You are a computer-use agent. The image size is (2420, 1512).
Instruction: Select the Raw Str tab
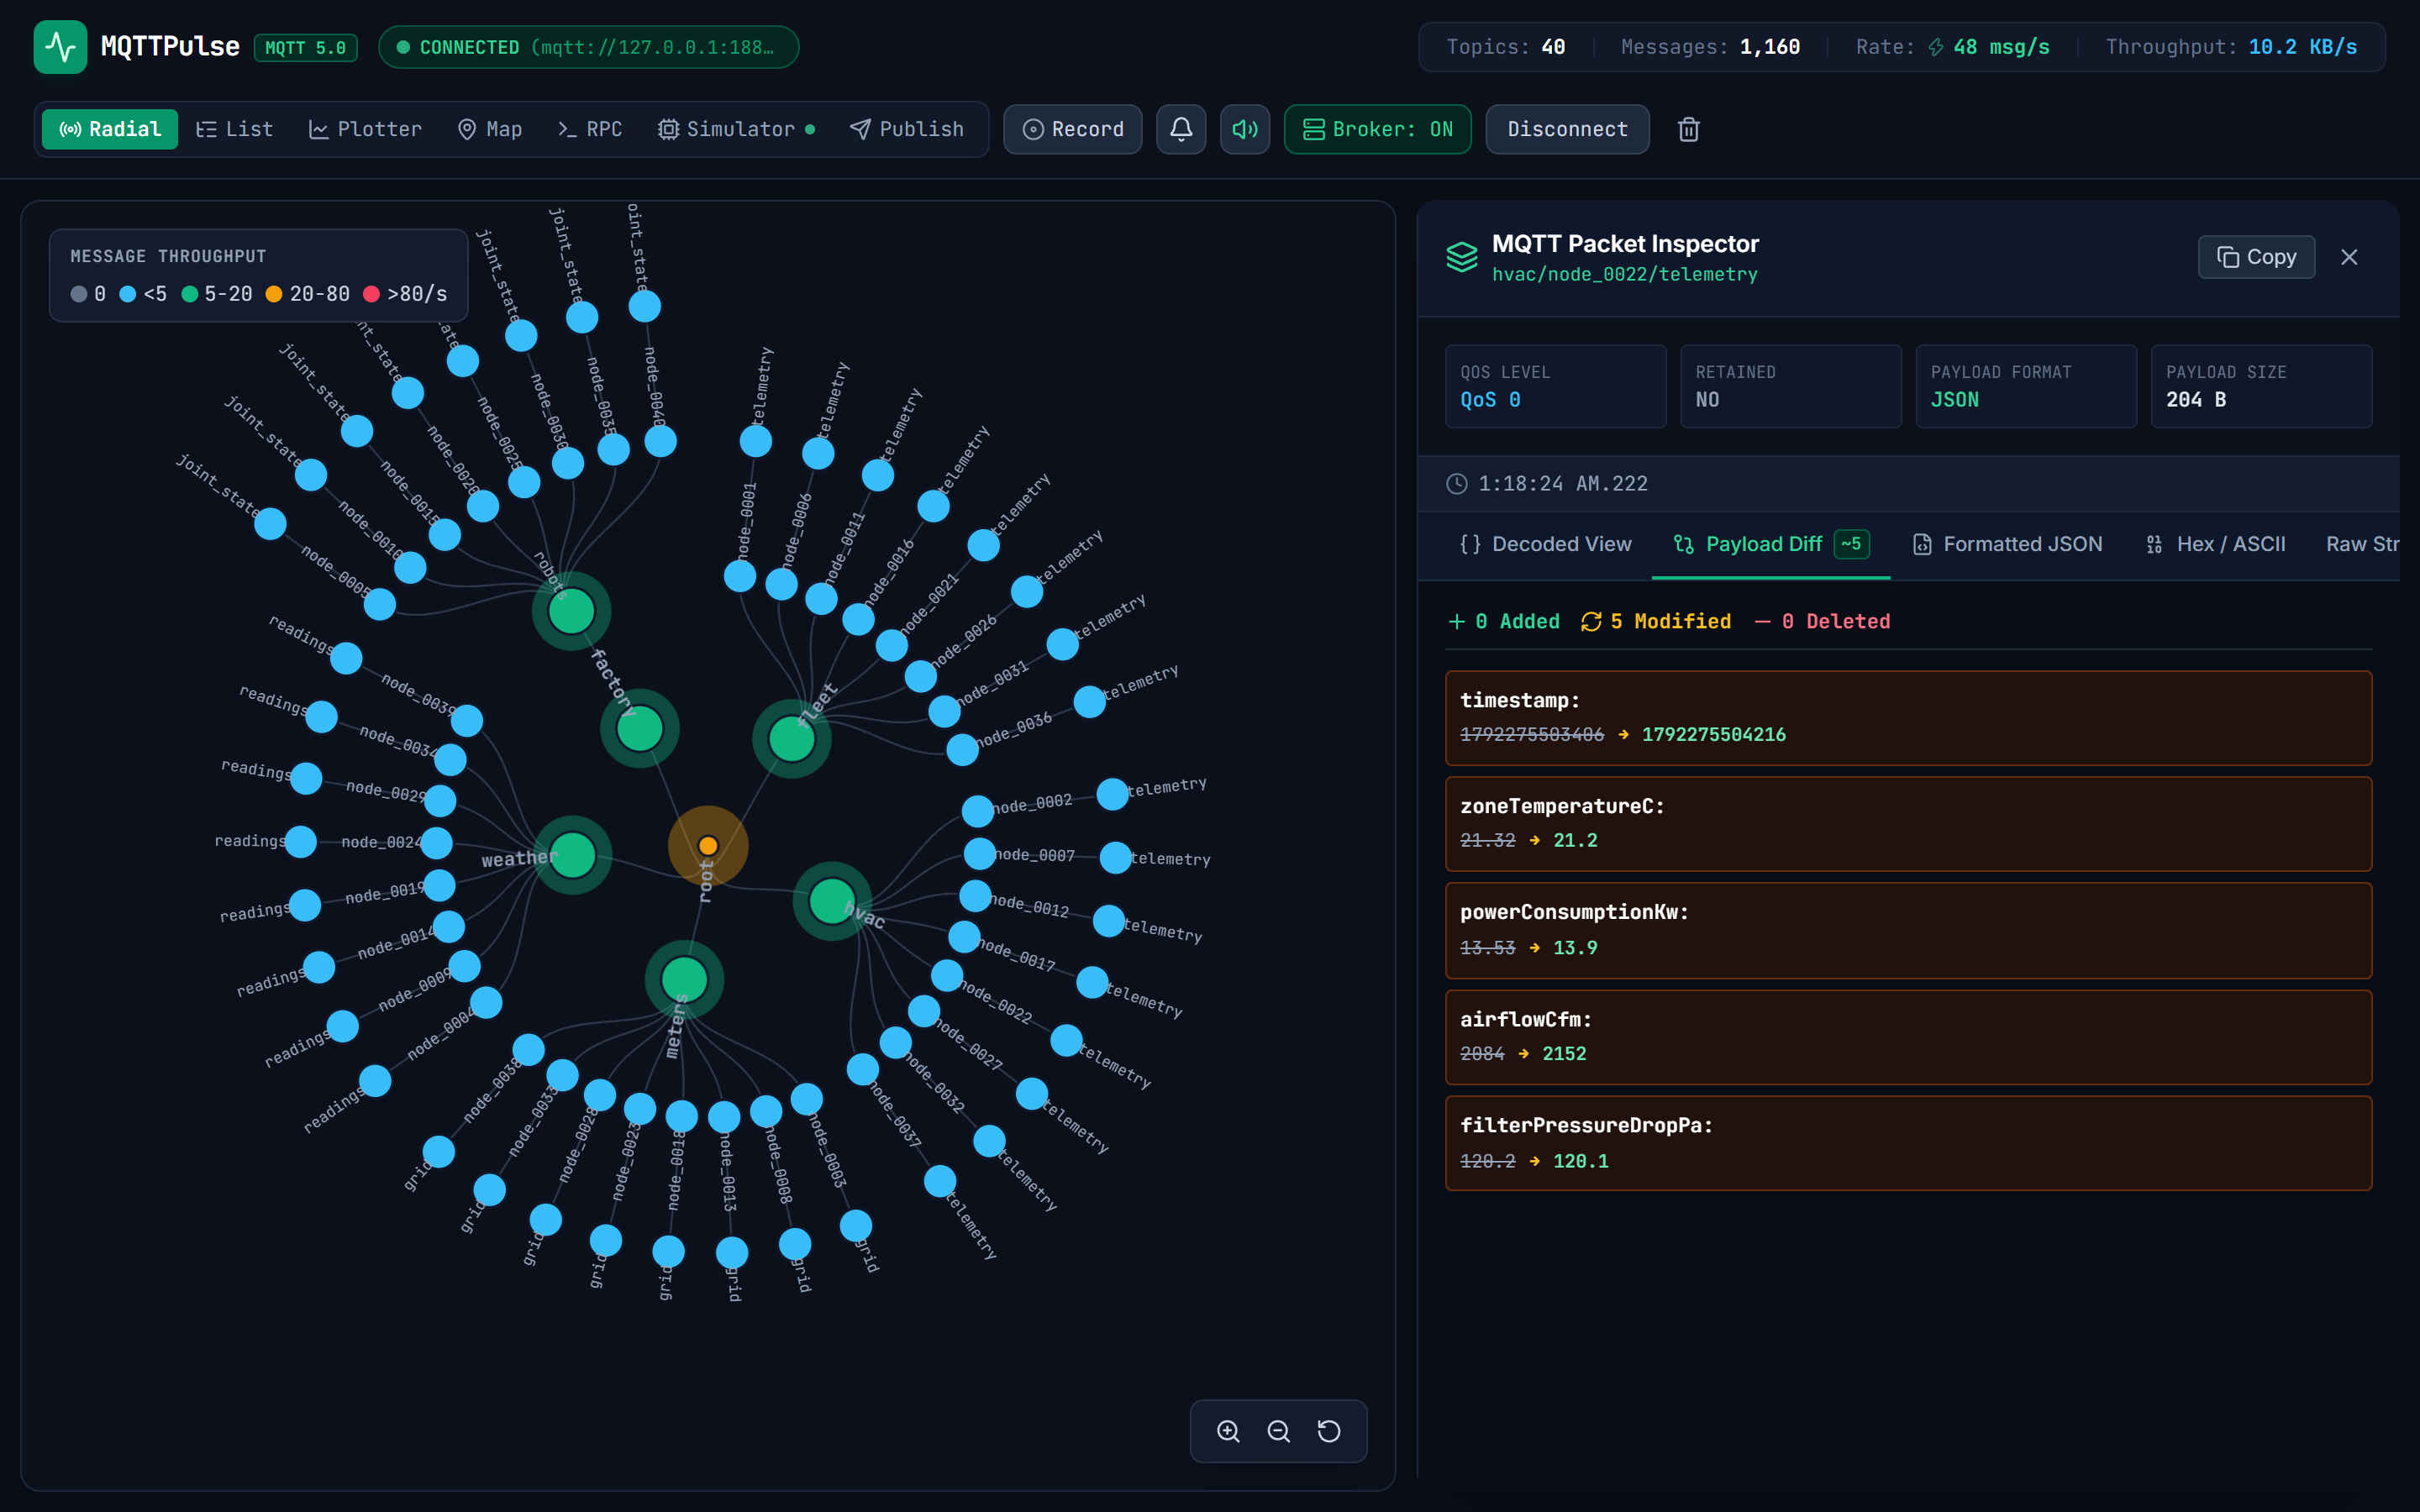point(2361,544)
